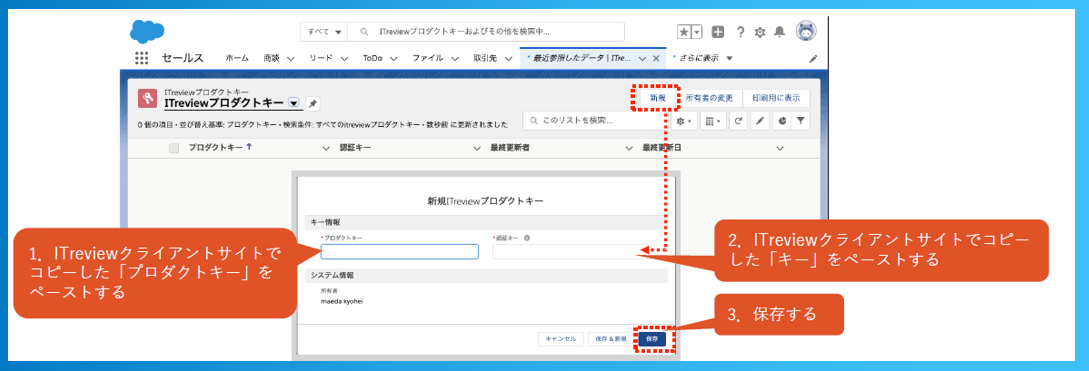Click the blue 保存 button
Screen dimensions: 1089x371
coord(652,339)
